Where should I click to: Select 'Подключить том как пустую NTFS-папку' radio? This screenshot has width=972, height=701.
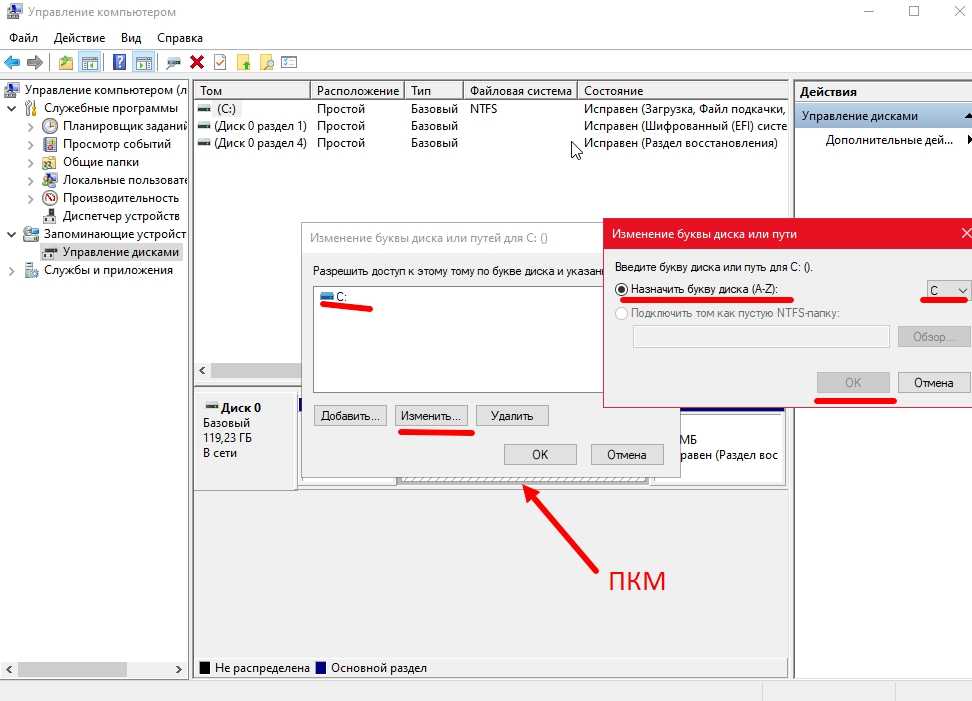(622, 313)
